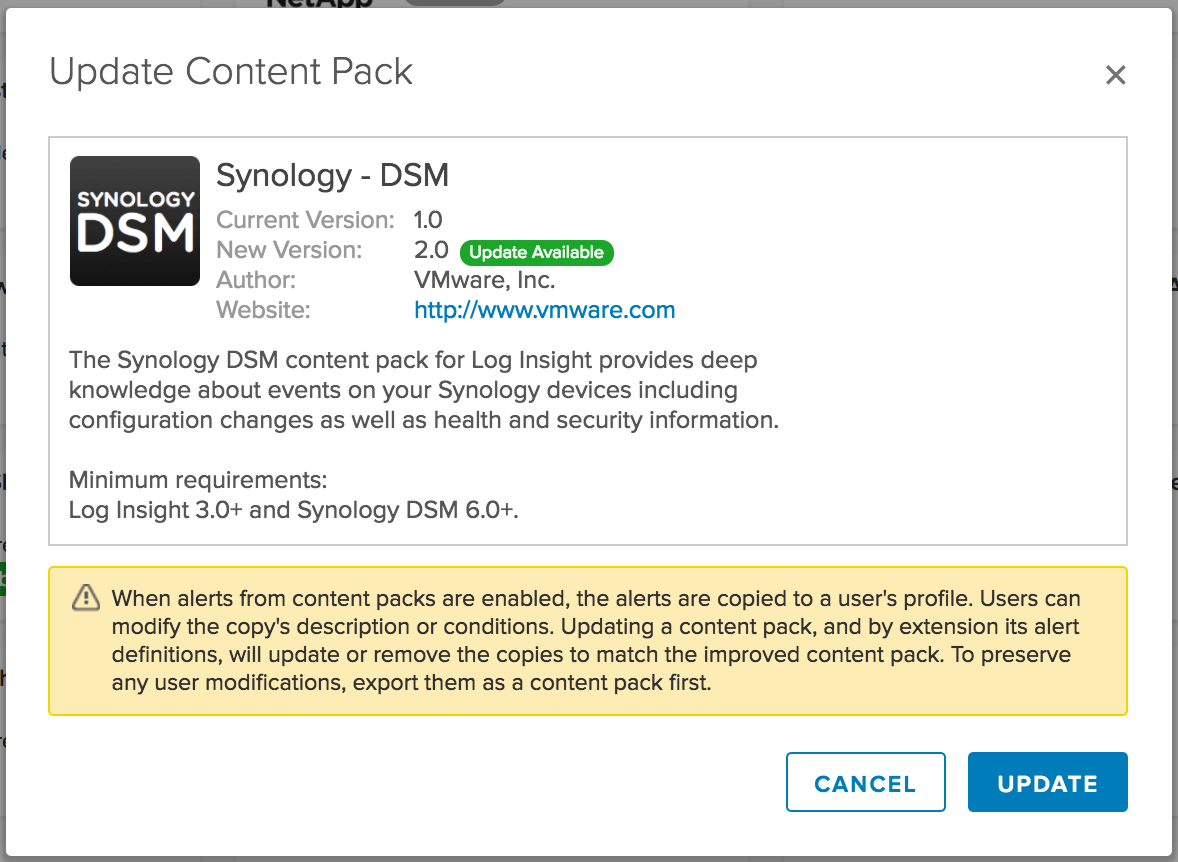Click the Website label
Screen dimensions: 1178x862
[263, 310]
